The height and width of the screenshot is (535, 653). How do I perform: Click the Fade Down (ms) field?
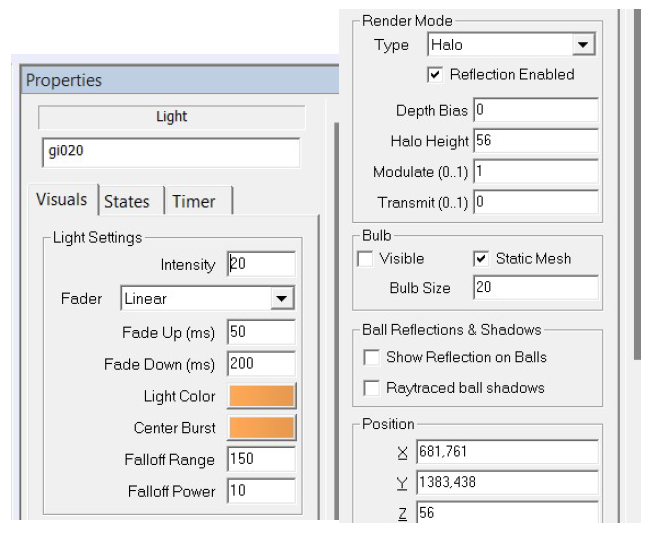click(262, 363)
